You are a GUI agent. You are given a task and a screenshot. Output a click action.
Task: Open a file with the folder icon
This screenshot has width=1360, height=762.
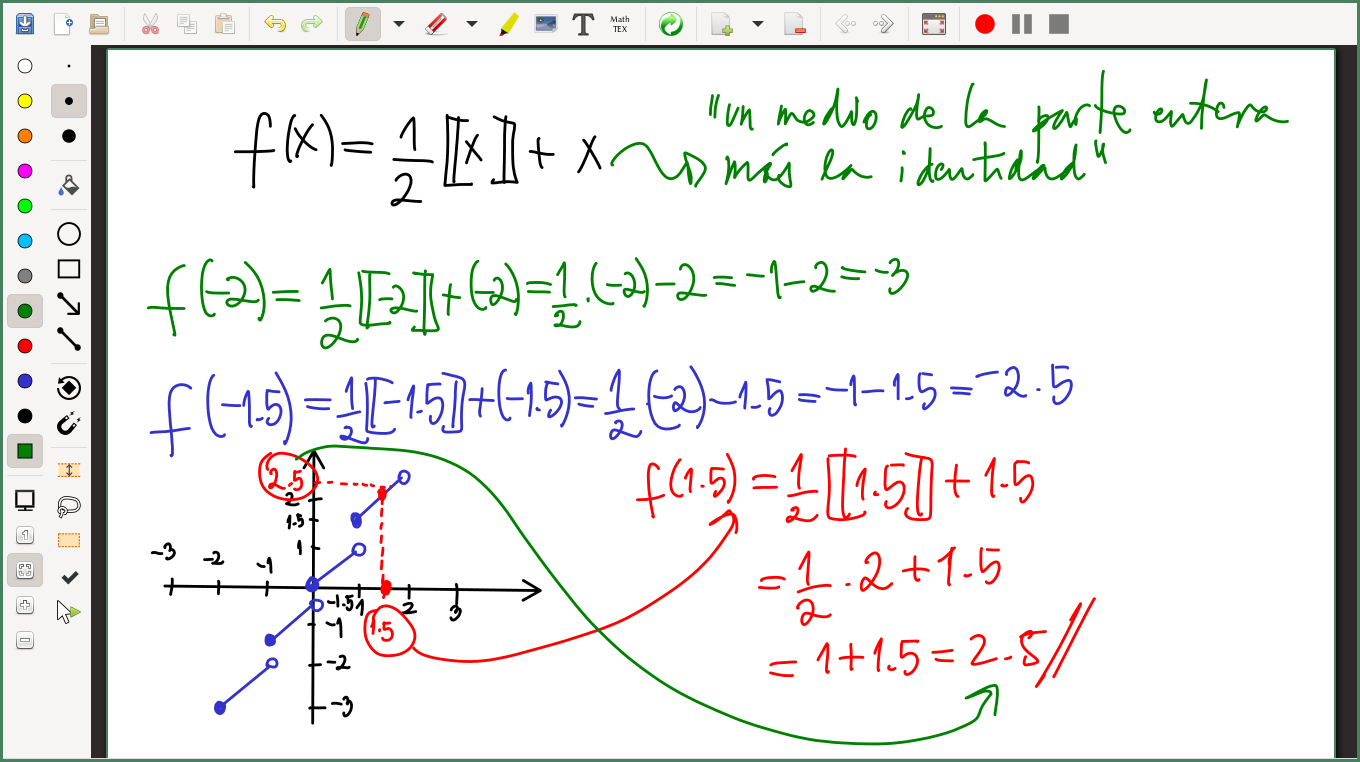[x=99, y=24]
